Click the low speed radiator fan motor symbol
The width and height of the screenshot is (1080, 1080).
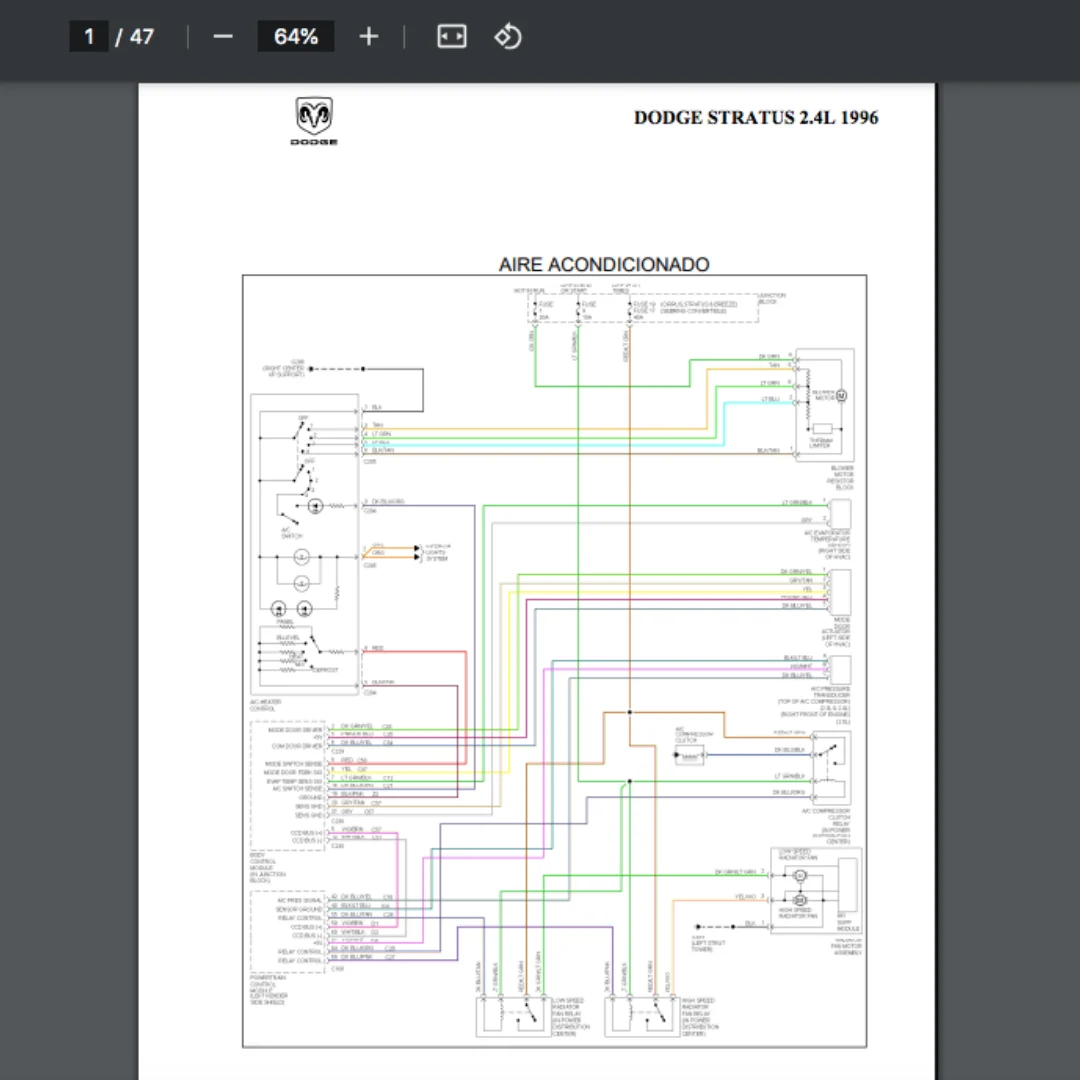pyautogui.click(x=799, y=876)
